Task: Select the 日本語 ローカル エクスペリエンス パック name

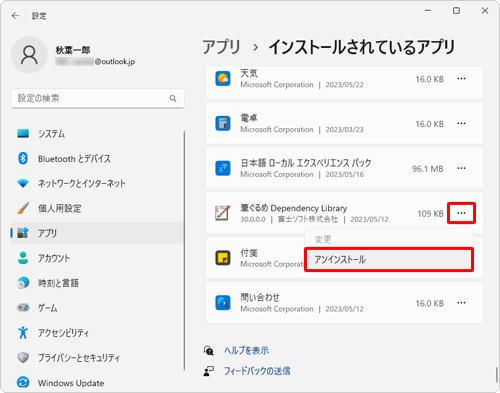Action: (306, 163)
